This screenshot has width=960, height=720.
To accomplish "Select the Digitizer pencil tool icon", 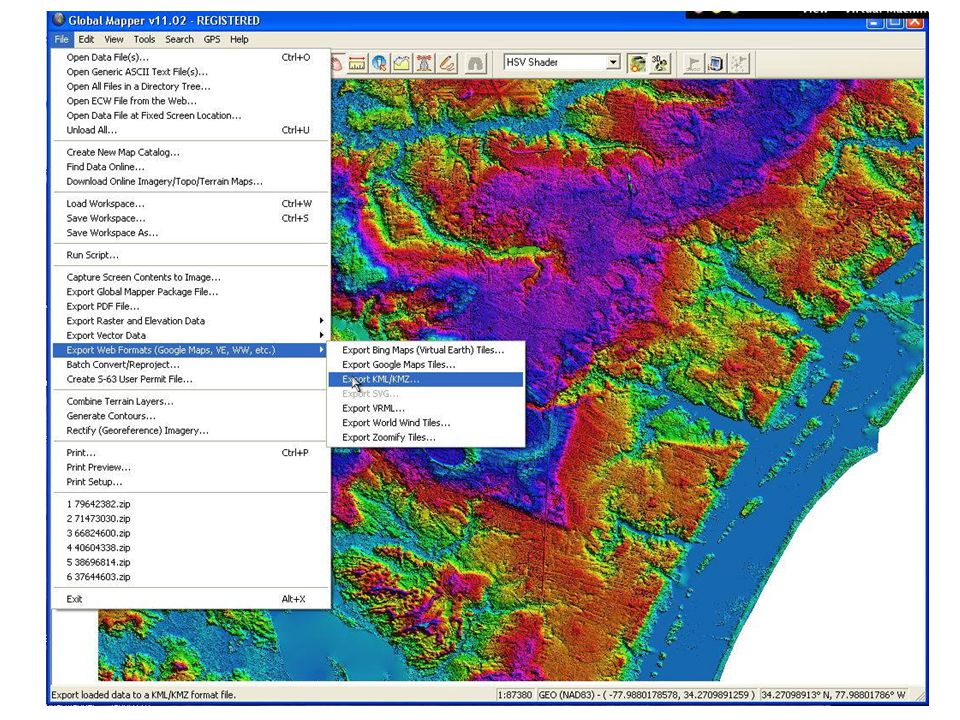I will [x=448, y=62].
